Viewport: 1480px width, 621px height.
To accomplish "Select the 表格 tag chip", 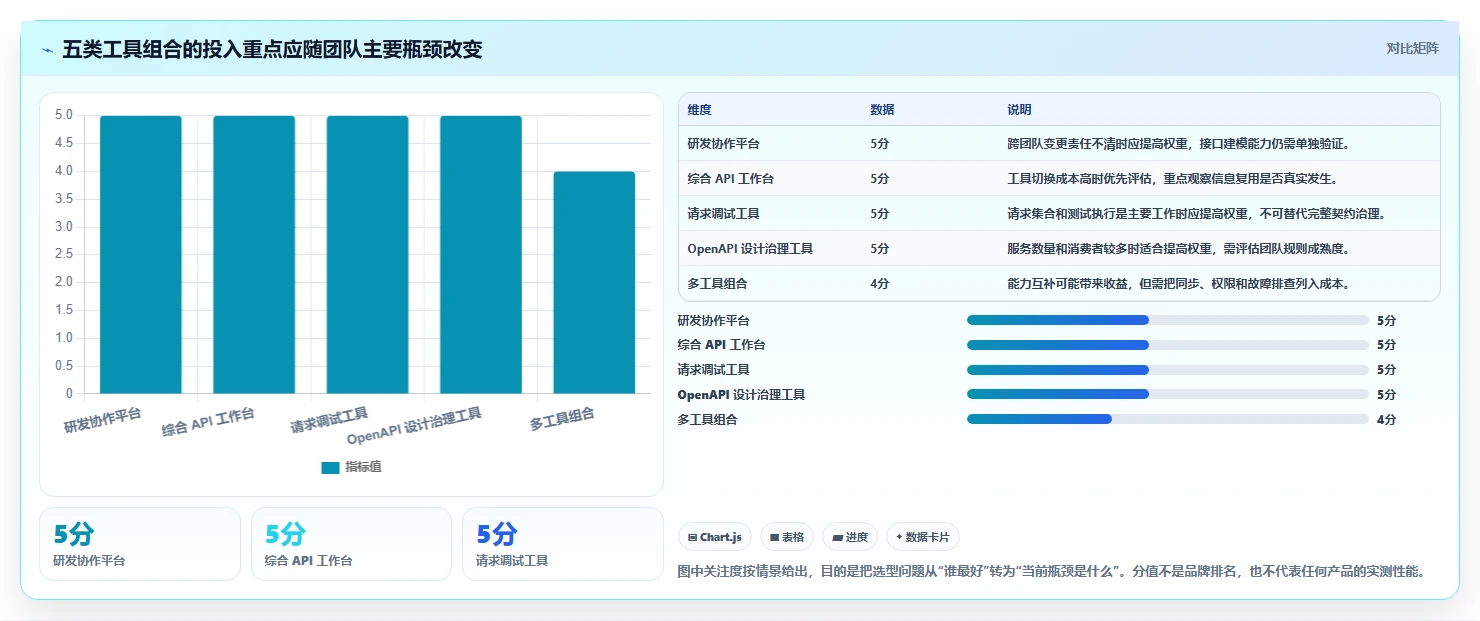I will (x=787, y=537).
